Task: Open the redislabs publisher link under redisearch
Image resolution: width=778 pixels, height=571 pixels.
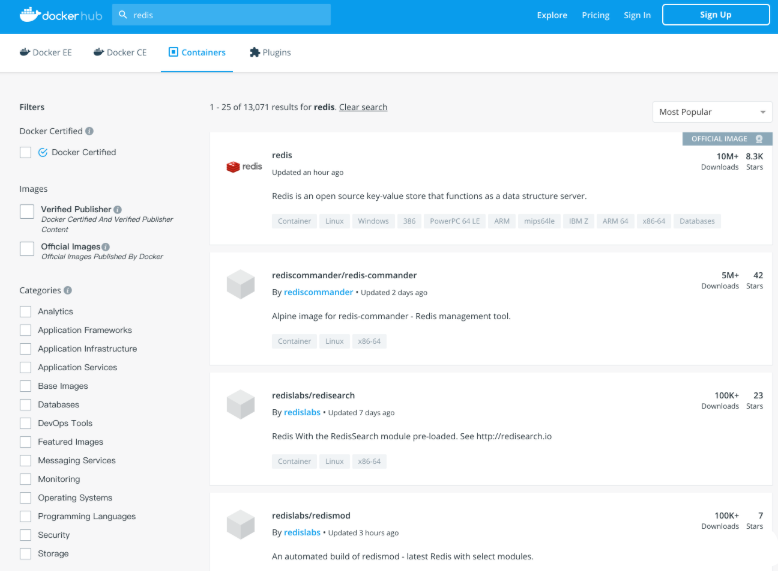Action: 302,412
